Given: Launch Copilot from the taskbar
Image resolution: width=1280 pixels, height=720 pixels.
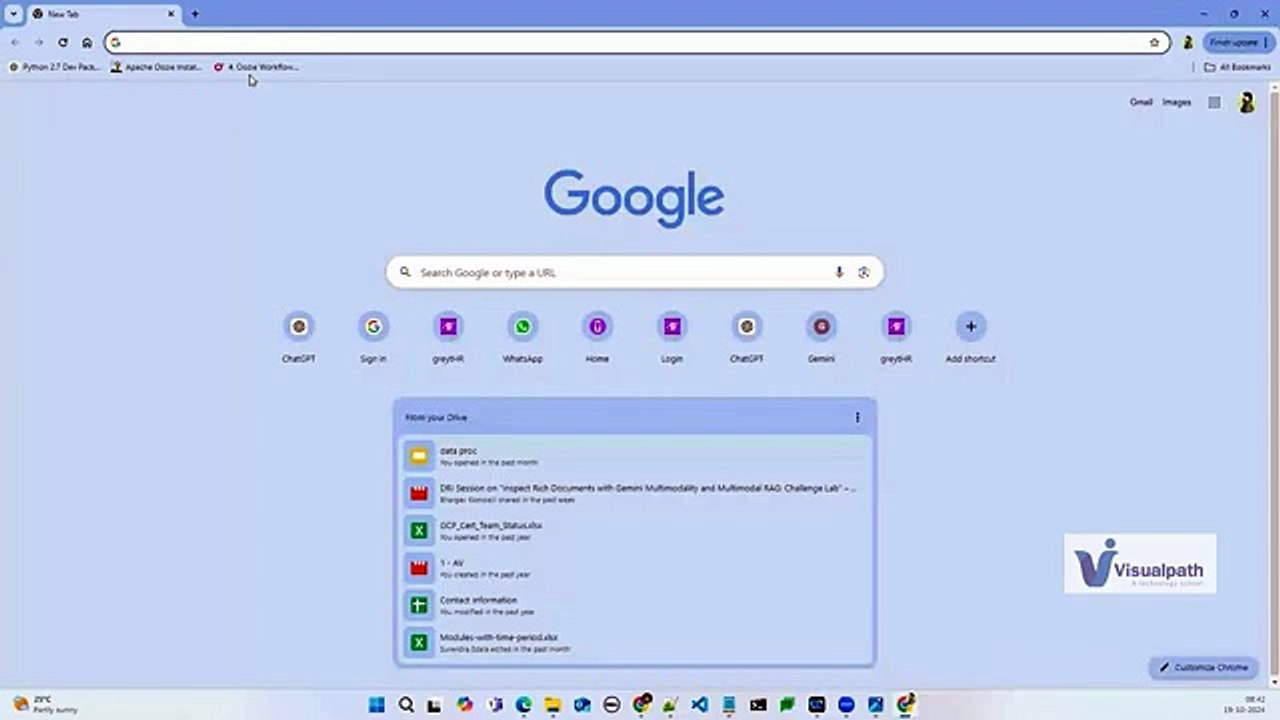Looking at the screenshot, I should pyautogui.click(x=465, y=705).
